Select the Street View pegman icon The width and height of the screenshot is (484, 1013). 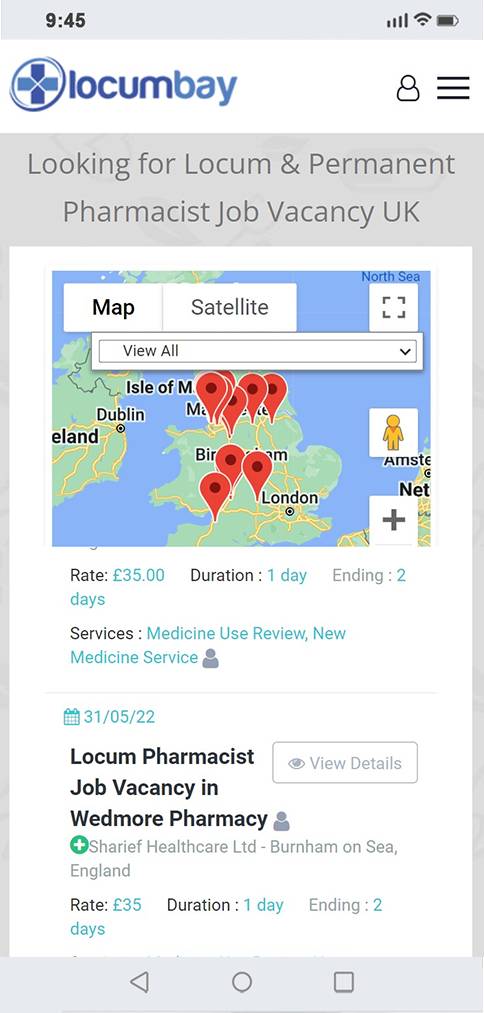pos(393,432)
